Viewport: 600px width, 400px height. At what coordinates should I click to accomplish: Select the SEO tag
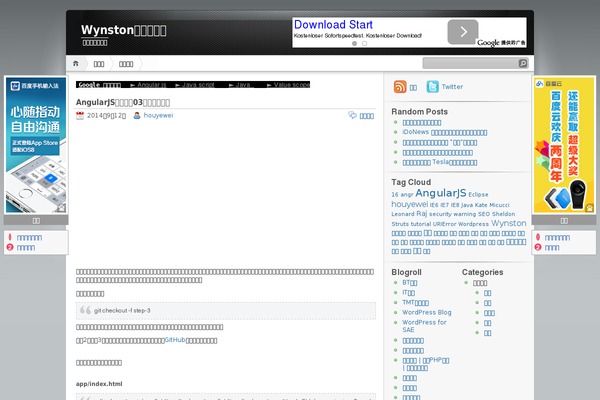(484, 214)
